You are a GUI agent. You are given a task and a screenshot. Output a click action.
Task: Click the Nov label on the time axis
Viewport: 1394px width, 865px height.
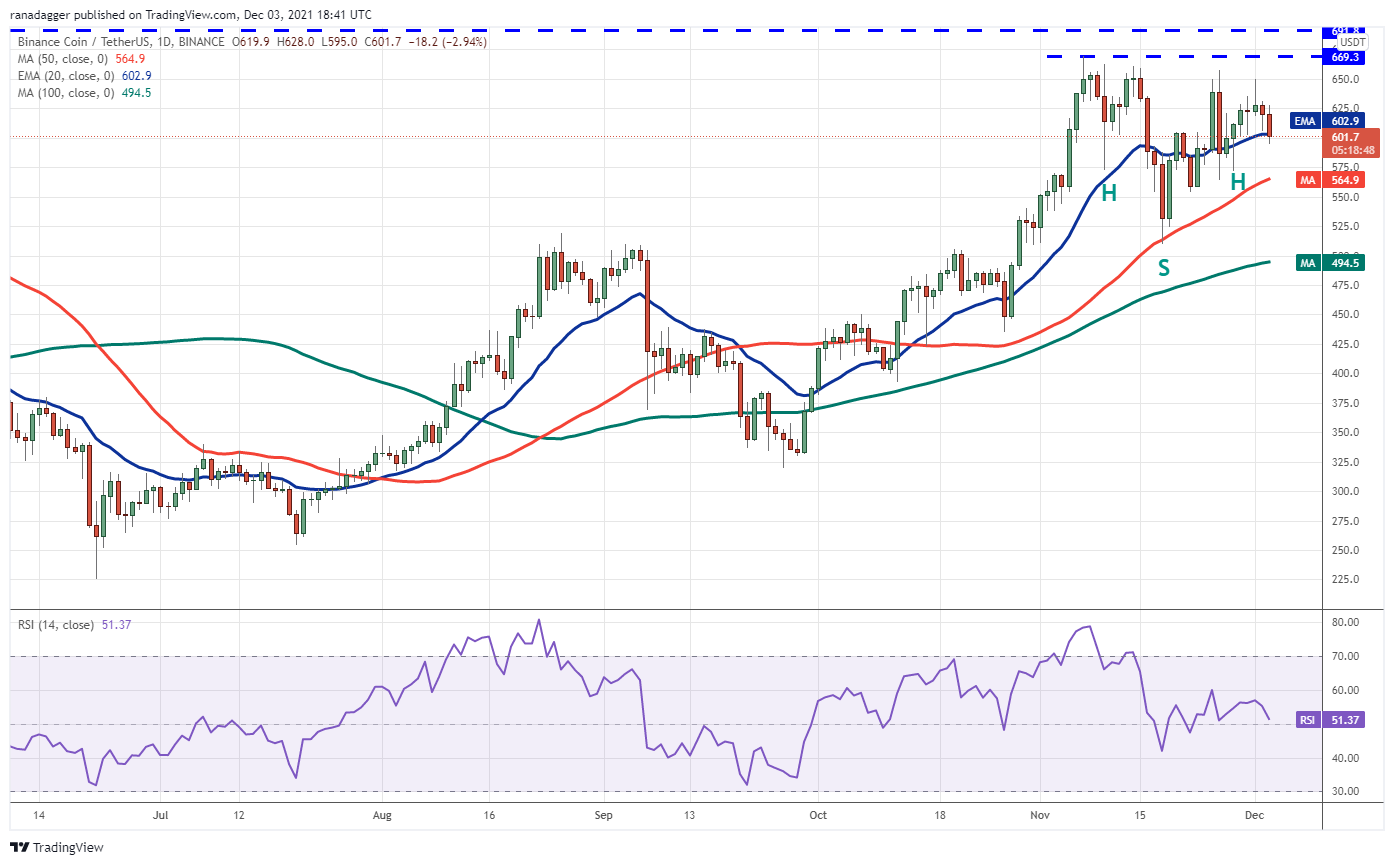tap(1041, 816)
